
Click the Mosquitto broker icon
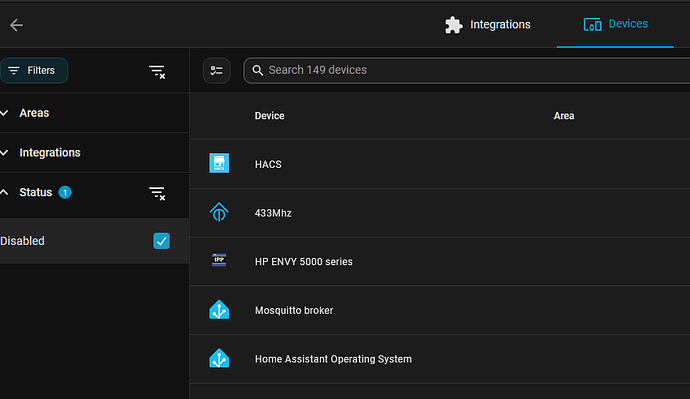(219, 310)
